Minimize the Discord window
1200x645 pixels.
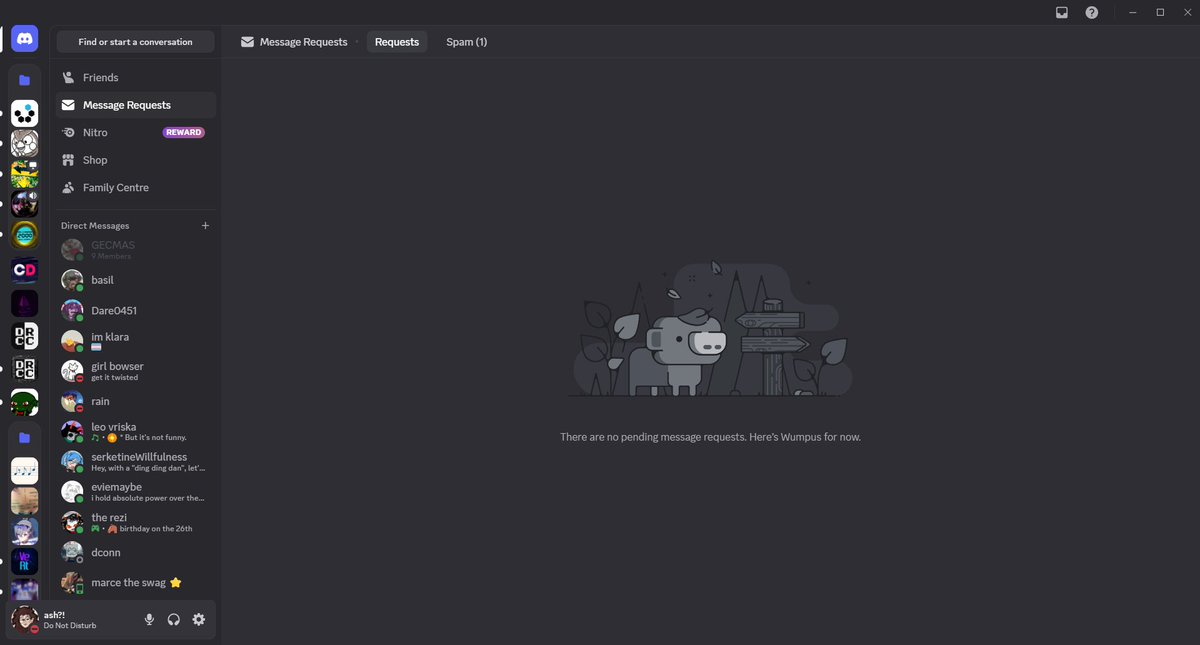(x=1132, y=12)
